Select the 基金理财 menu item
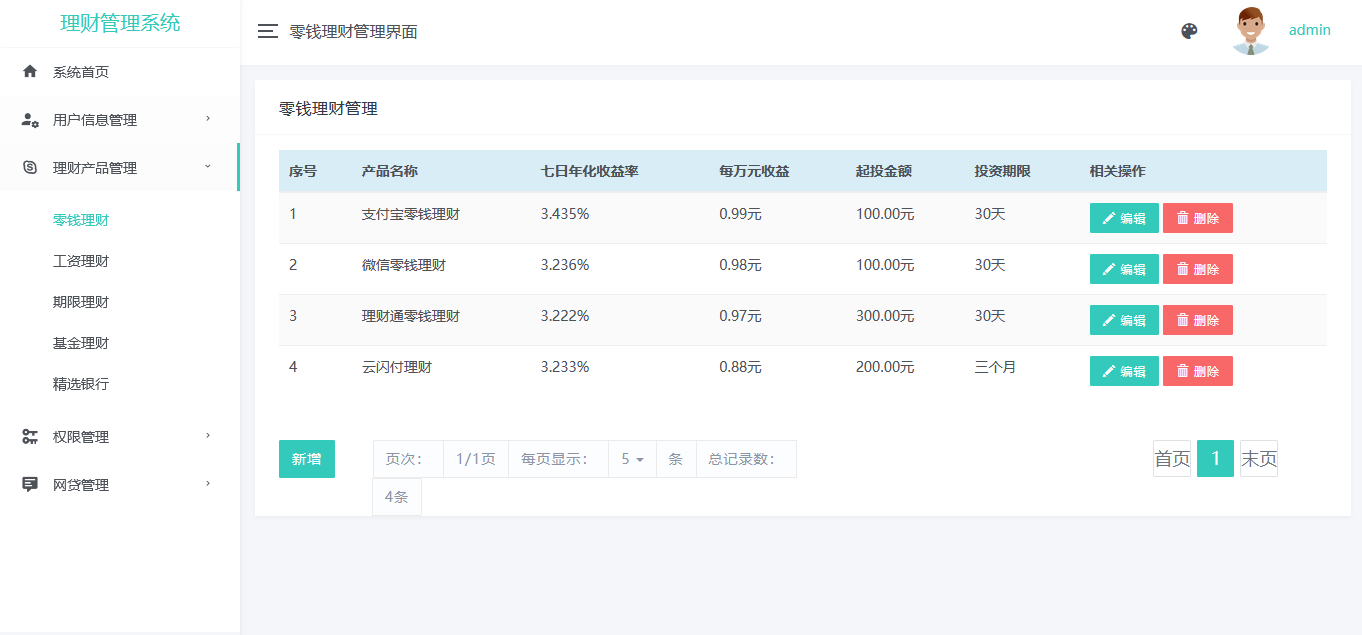The image size is (1362, 635). 81,343
